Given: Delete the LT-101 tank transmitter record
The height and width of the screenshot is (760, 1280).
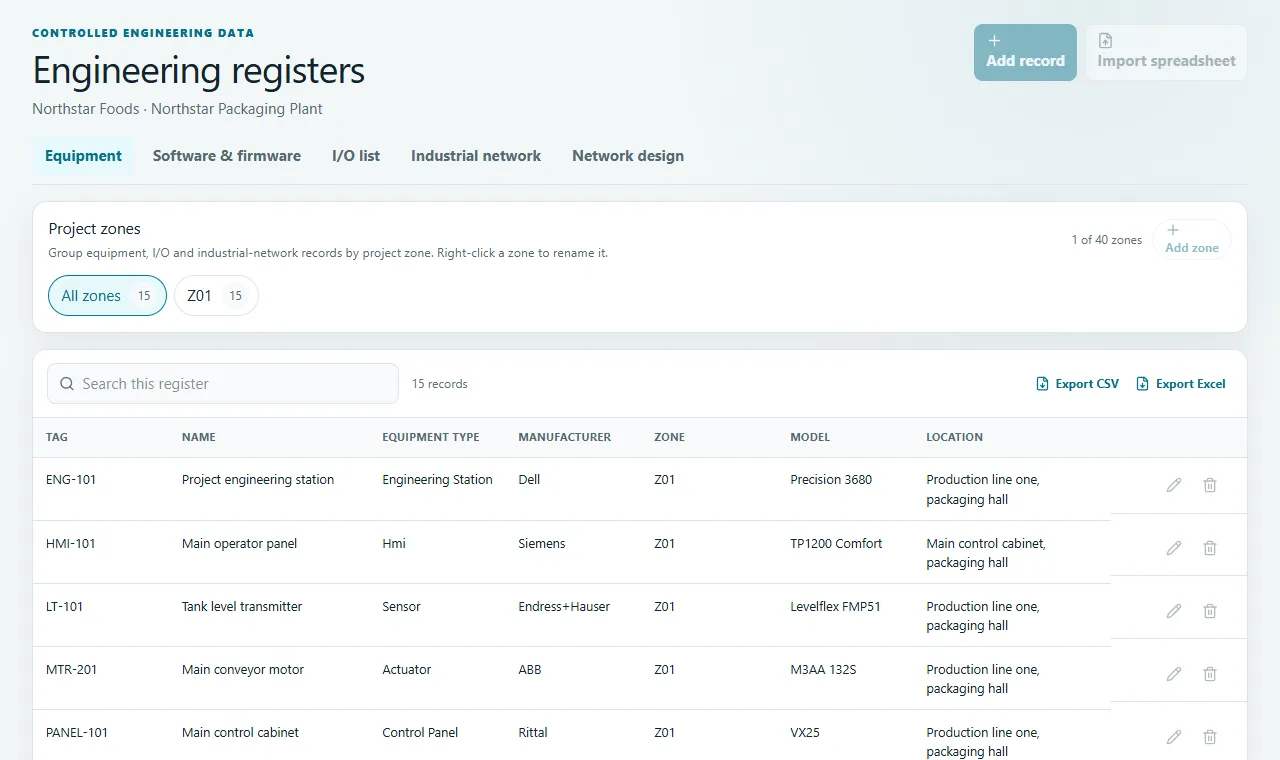Looking at the screenshot, I should (x=1210, y=611).
